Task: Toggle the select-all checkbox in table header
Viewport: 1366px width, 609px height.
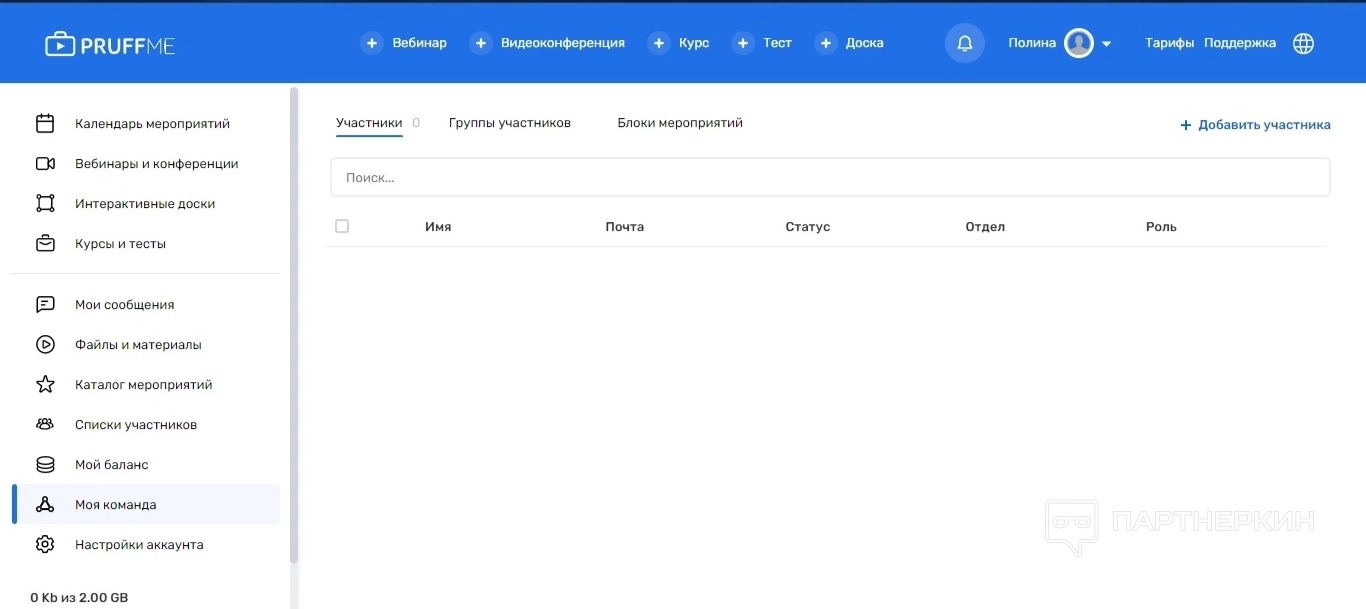Action: coord(342,227)
